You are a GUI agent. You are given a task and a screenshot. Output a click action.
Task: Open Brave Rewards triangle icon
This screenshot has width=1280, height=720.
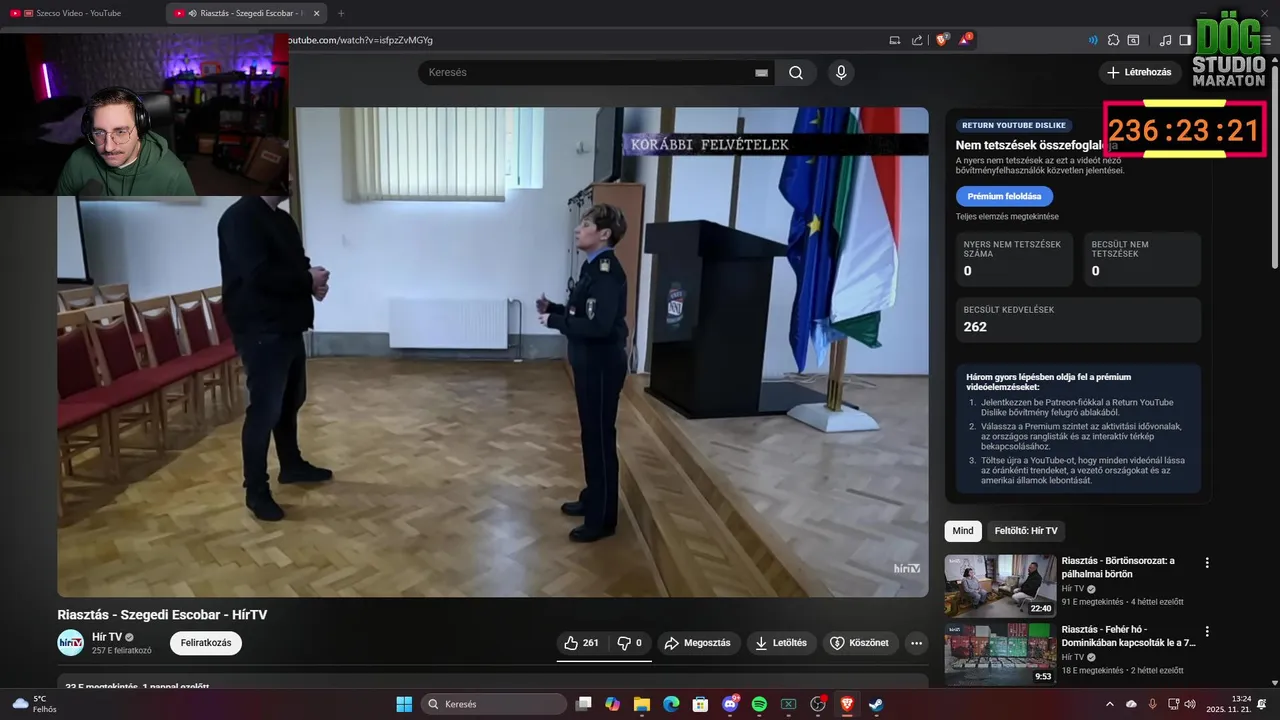965,40
